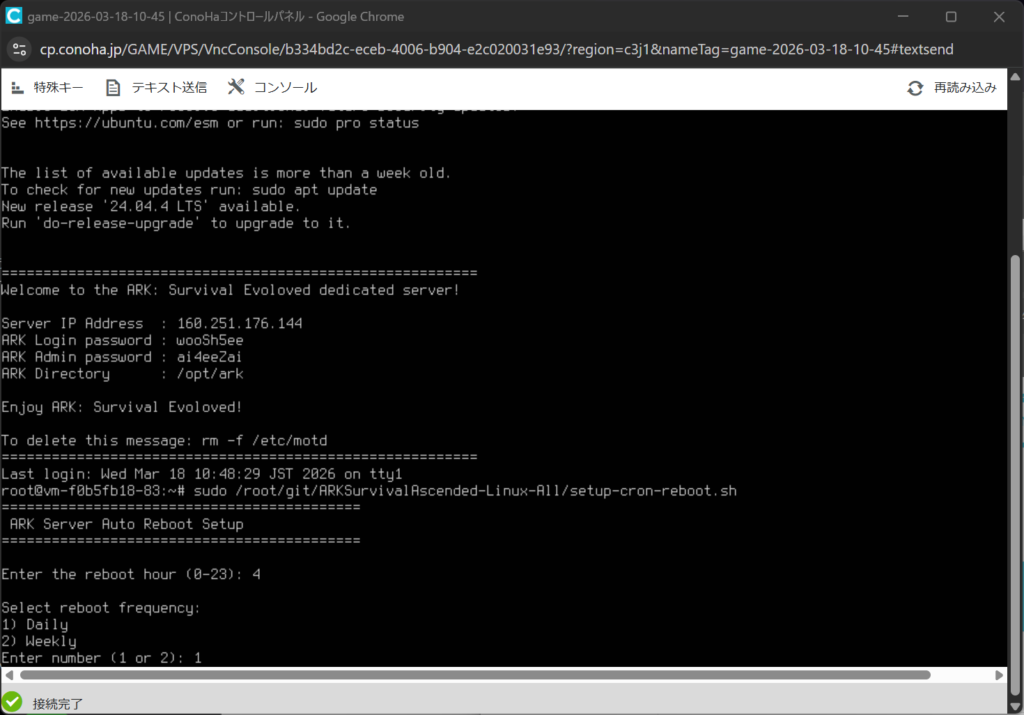Click the green 接続完了 checkmark status icon

[12, 703]
